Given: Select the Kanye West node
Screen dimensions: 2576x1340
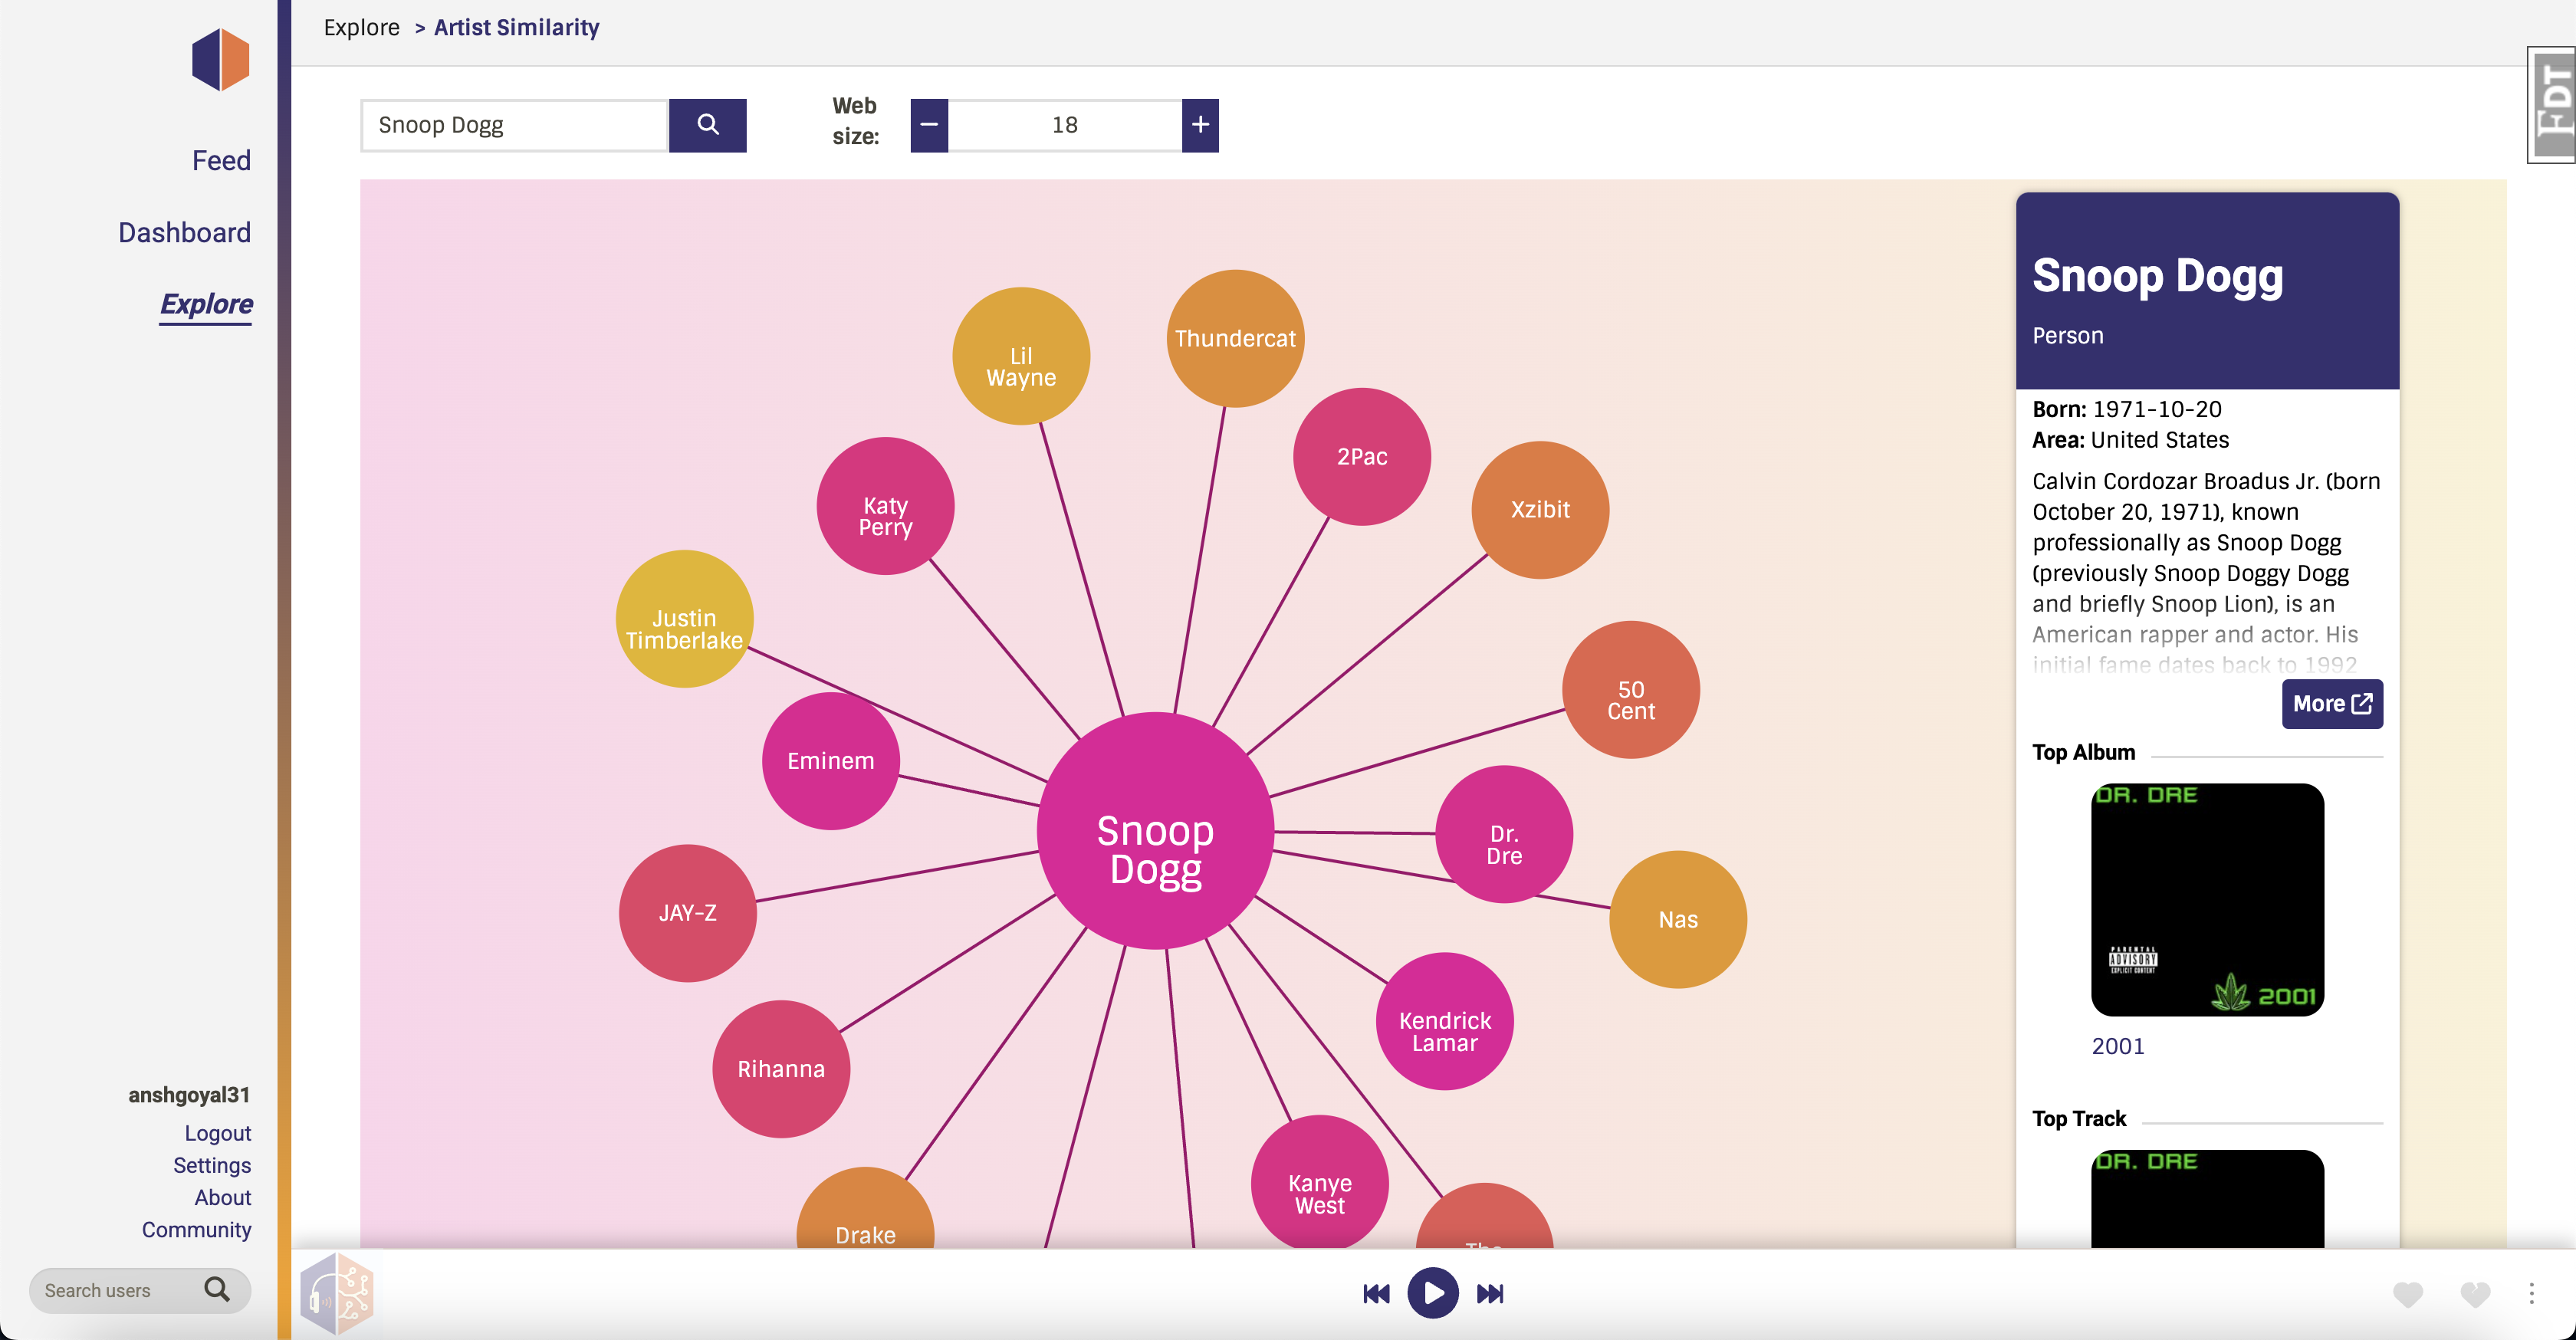Looking at the screenshot, I should point(1319,1182).
